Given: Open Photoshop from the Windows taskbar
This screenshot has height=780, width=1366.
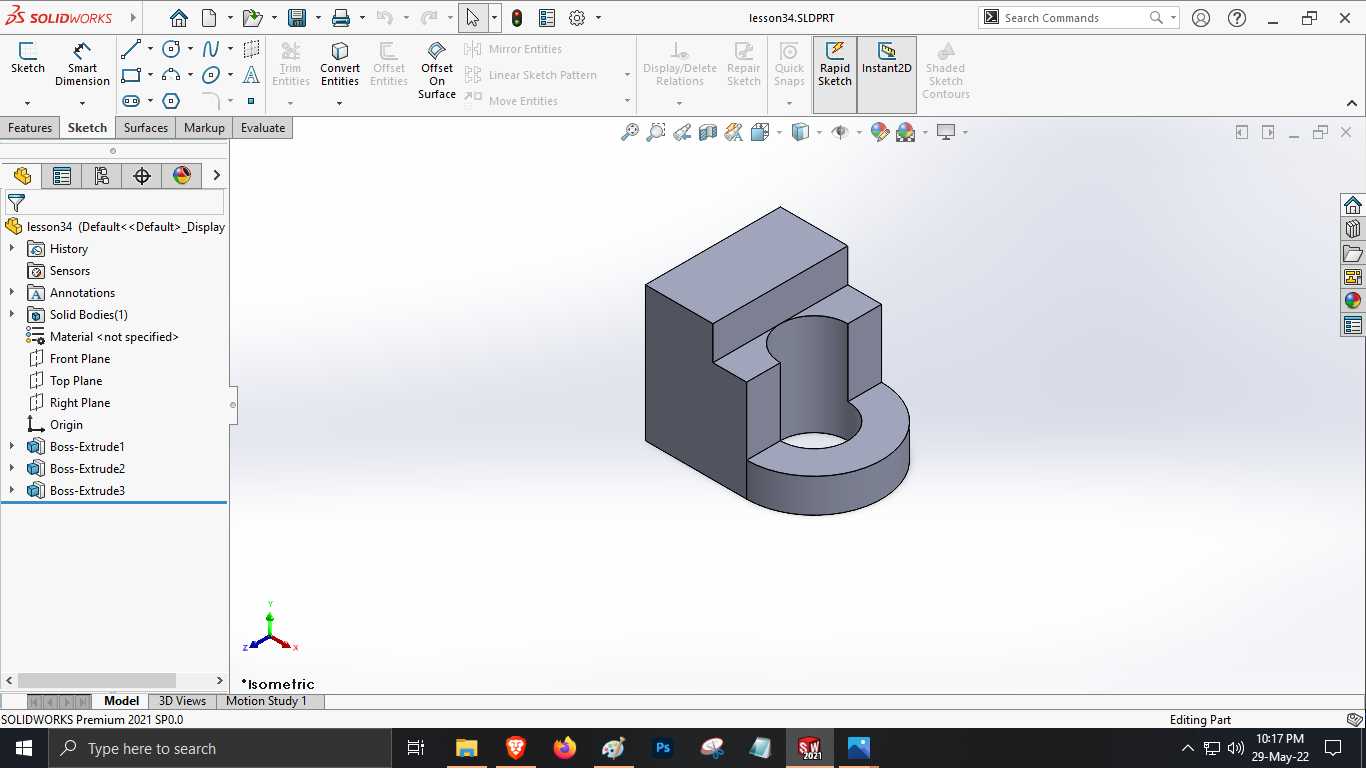Looking at the screenshot, I should point(663,748).
